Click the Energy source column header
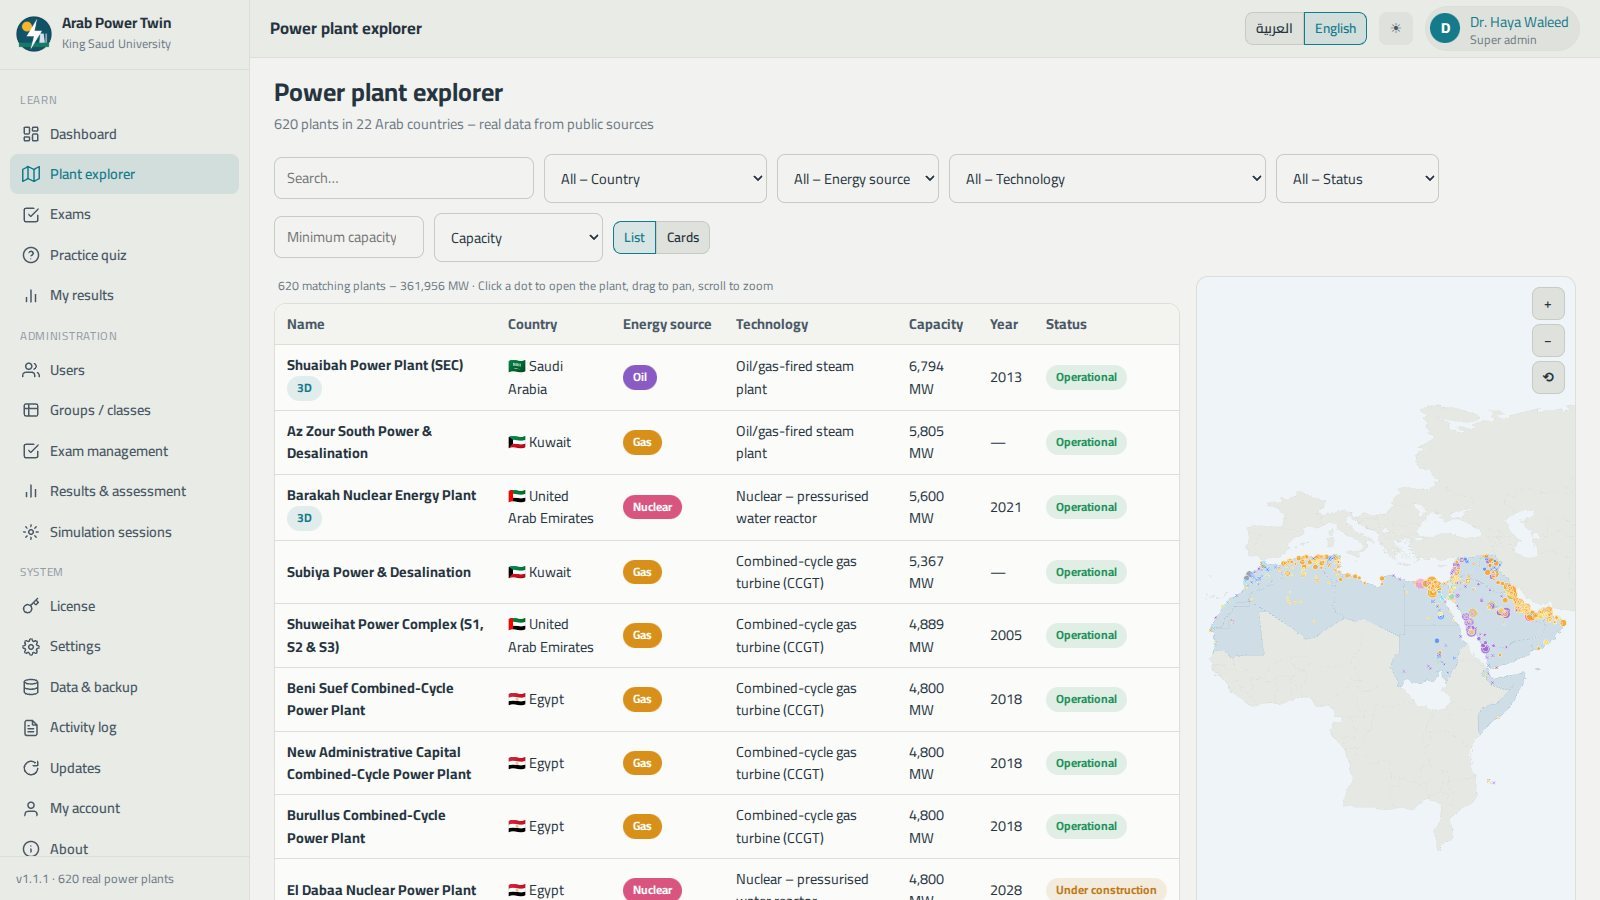This screenshot has width=1600, height=900. (x=667, y=324)
